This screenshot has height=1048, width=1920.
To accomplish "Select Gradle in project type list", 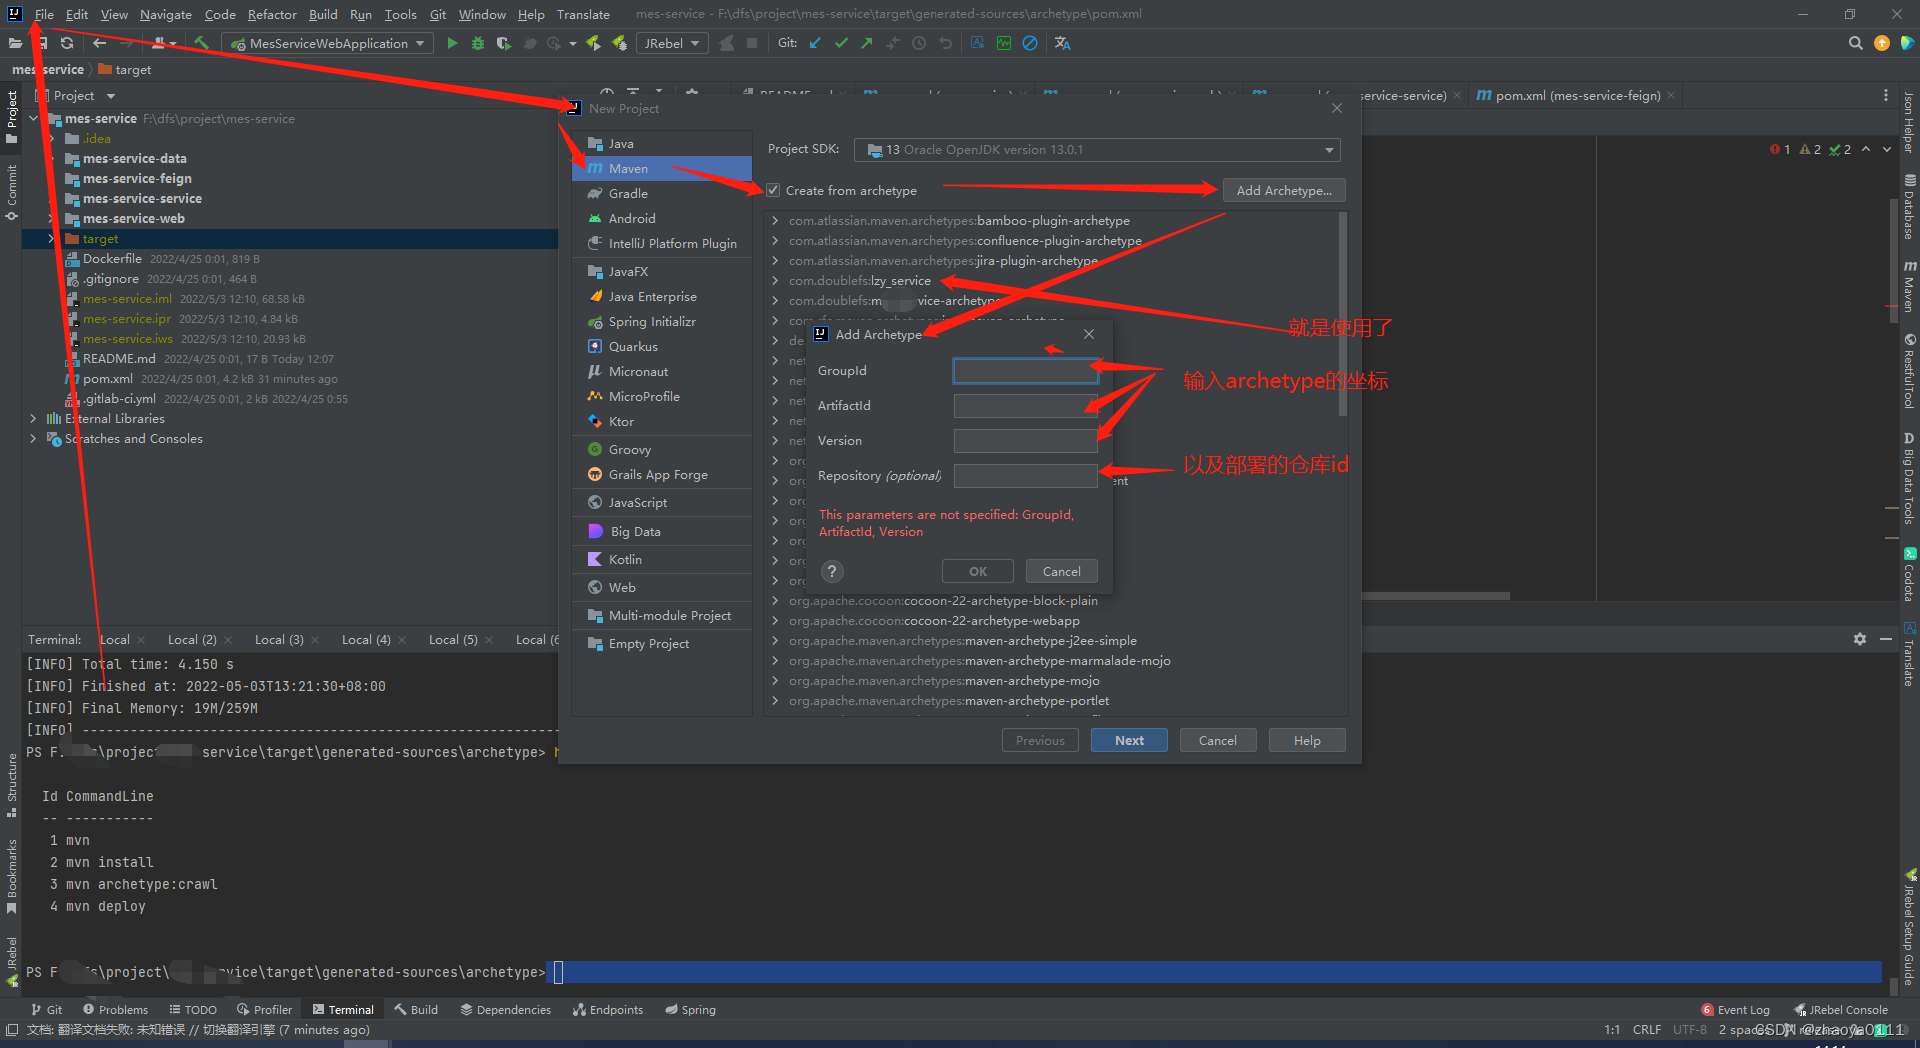I will pyautogui.click(x=662, y=193).
